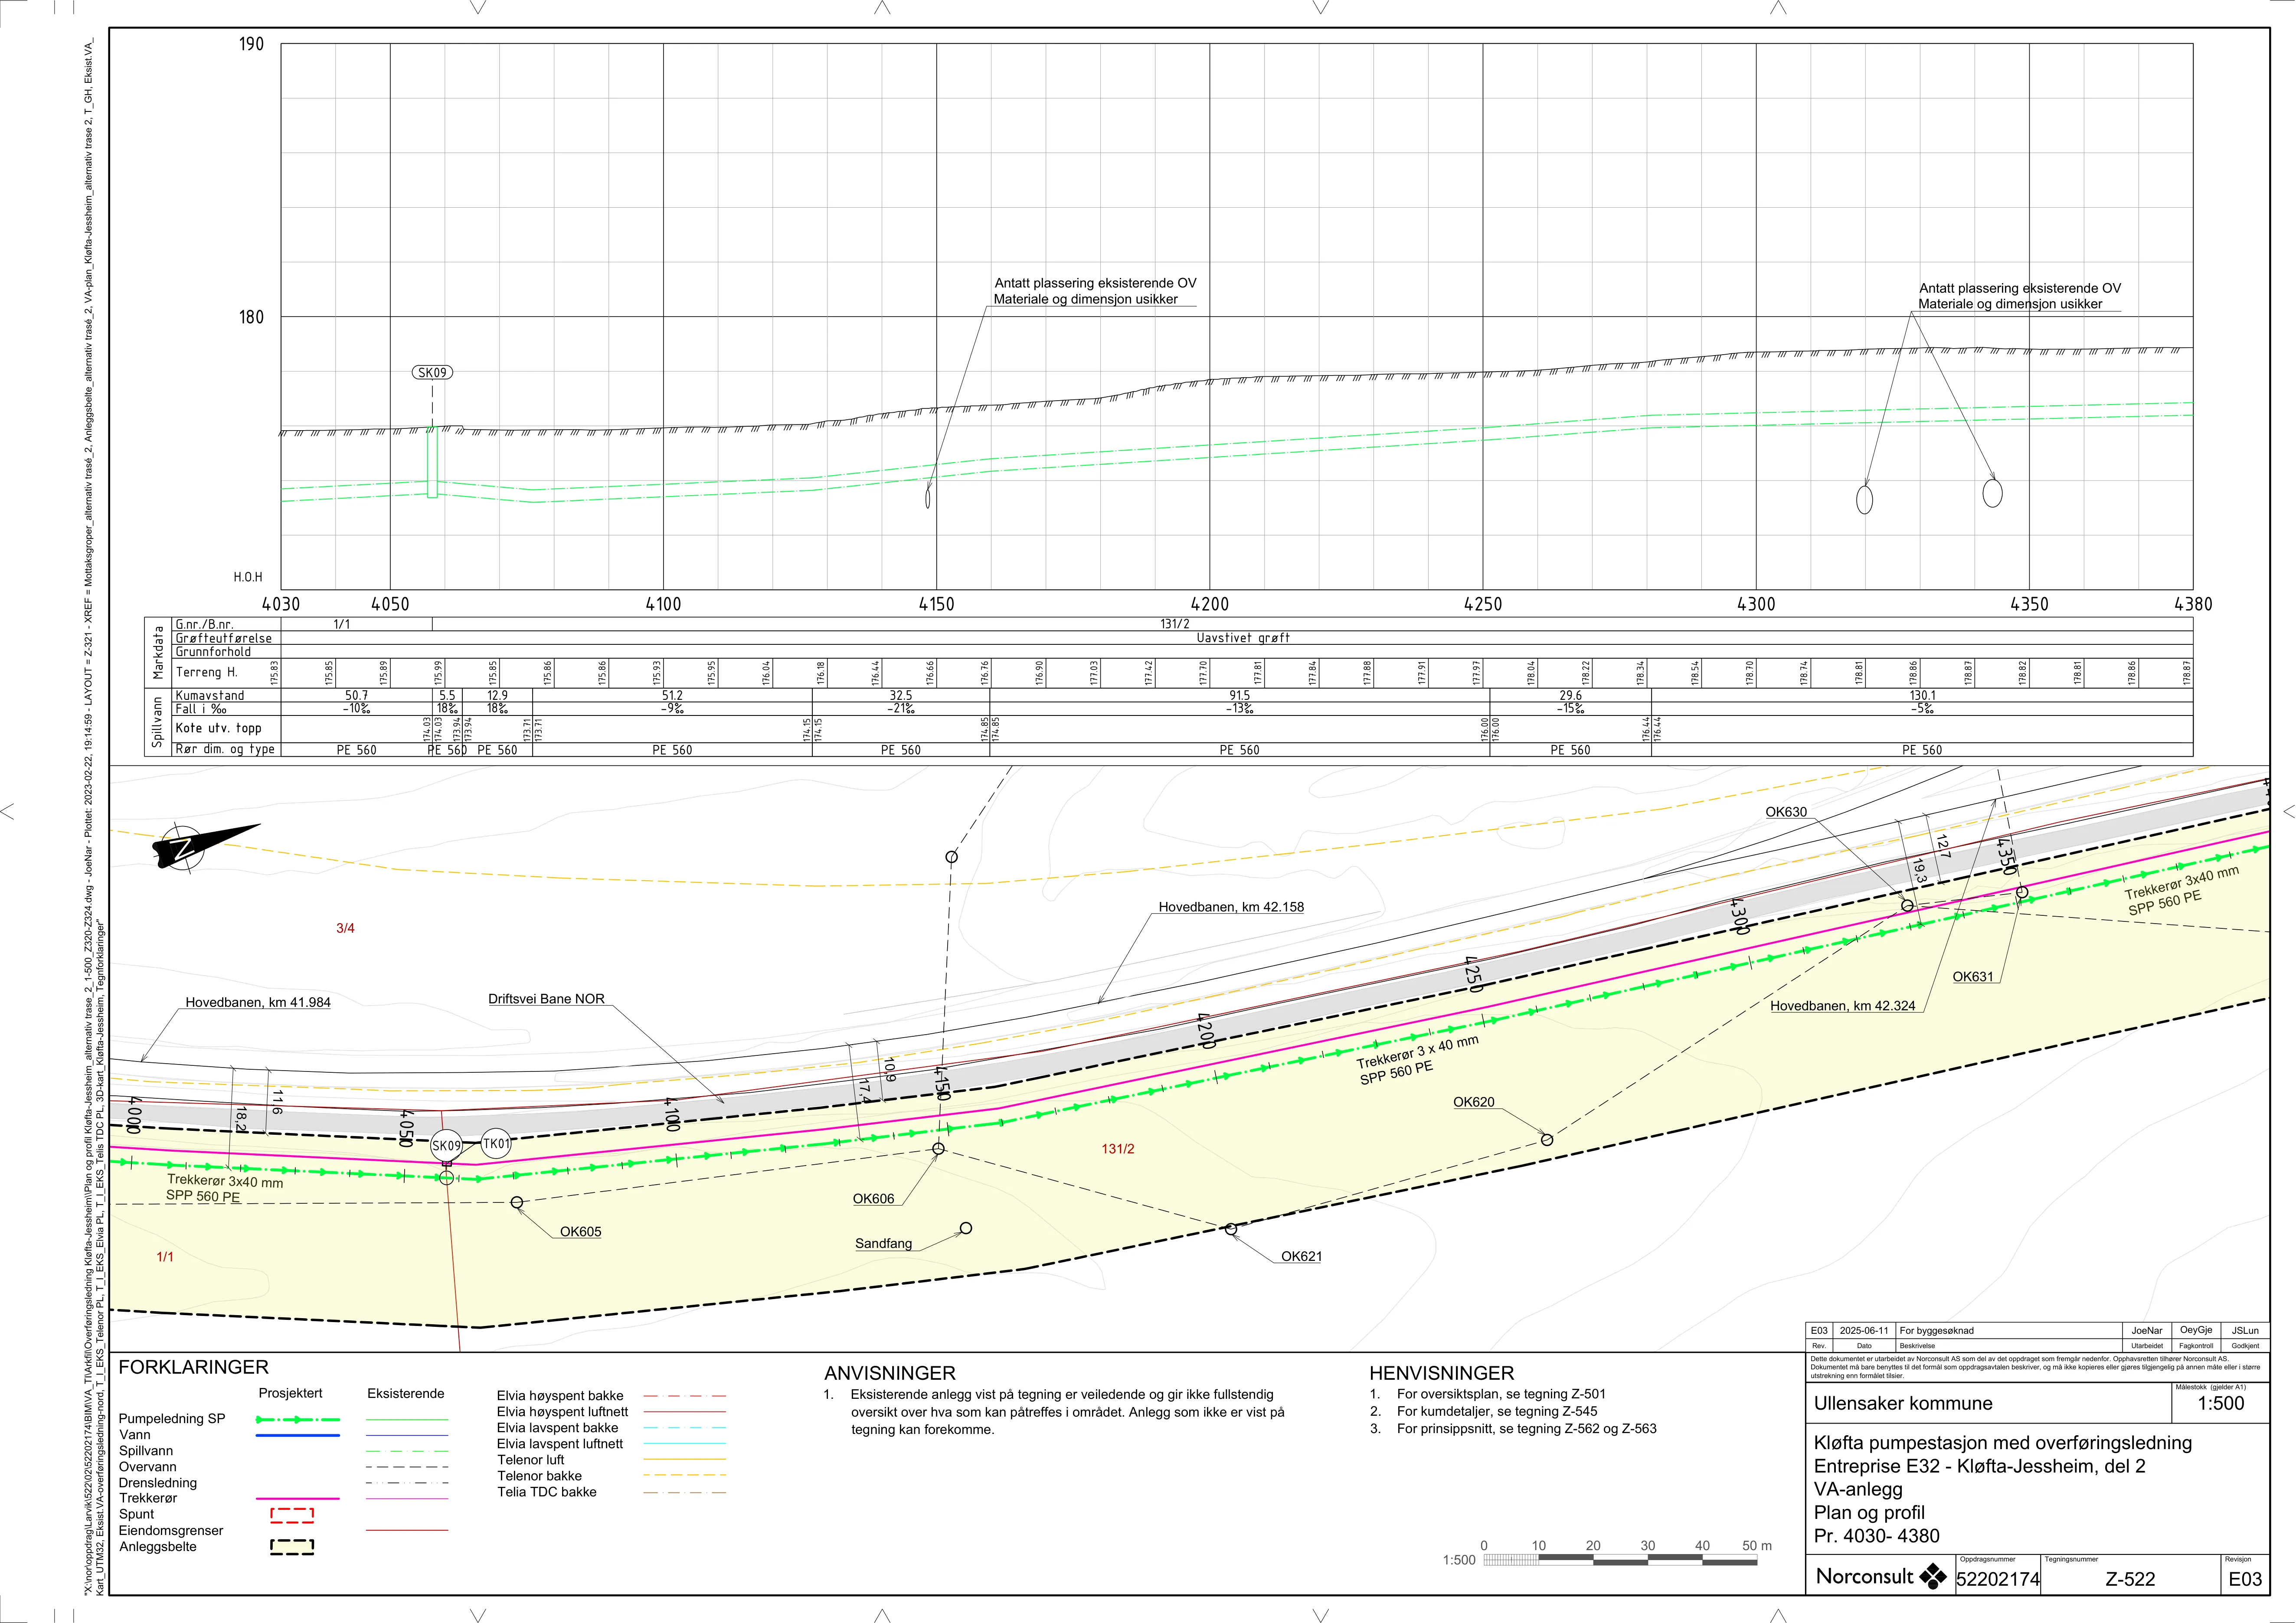
Task: Click the FORKLARINGER heading
Action: (194, 1368)
